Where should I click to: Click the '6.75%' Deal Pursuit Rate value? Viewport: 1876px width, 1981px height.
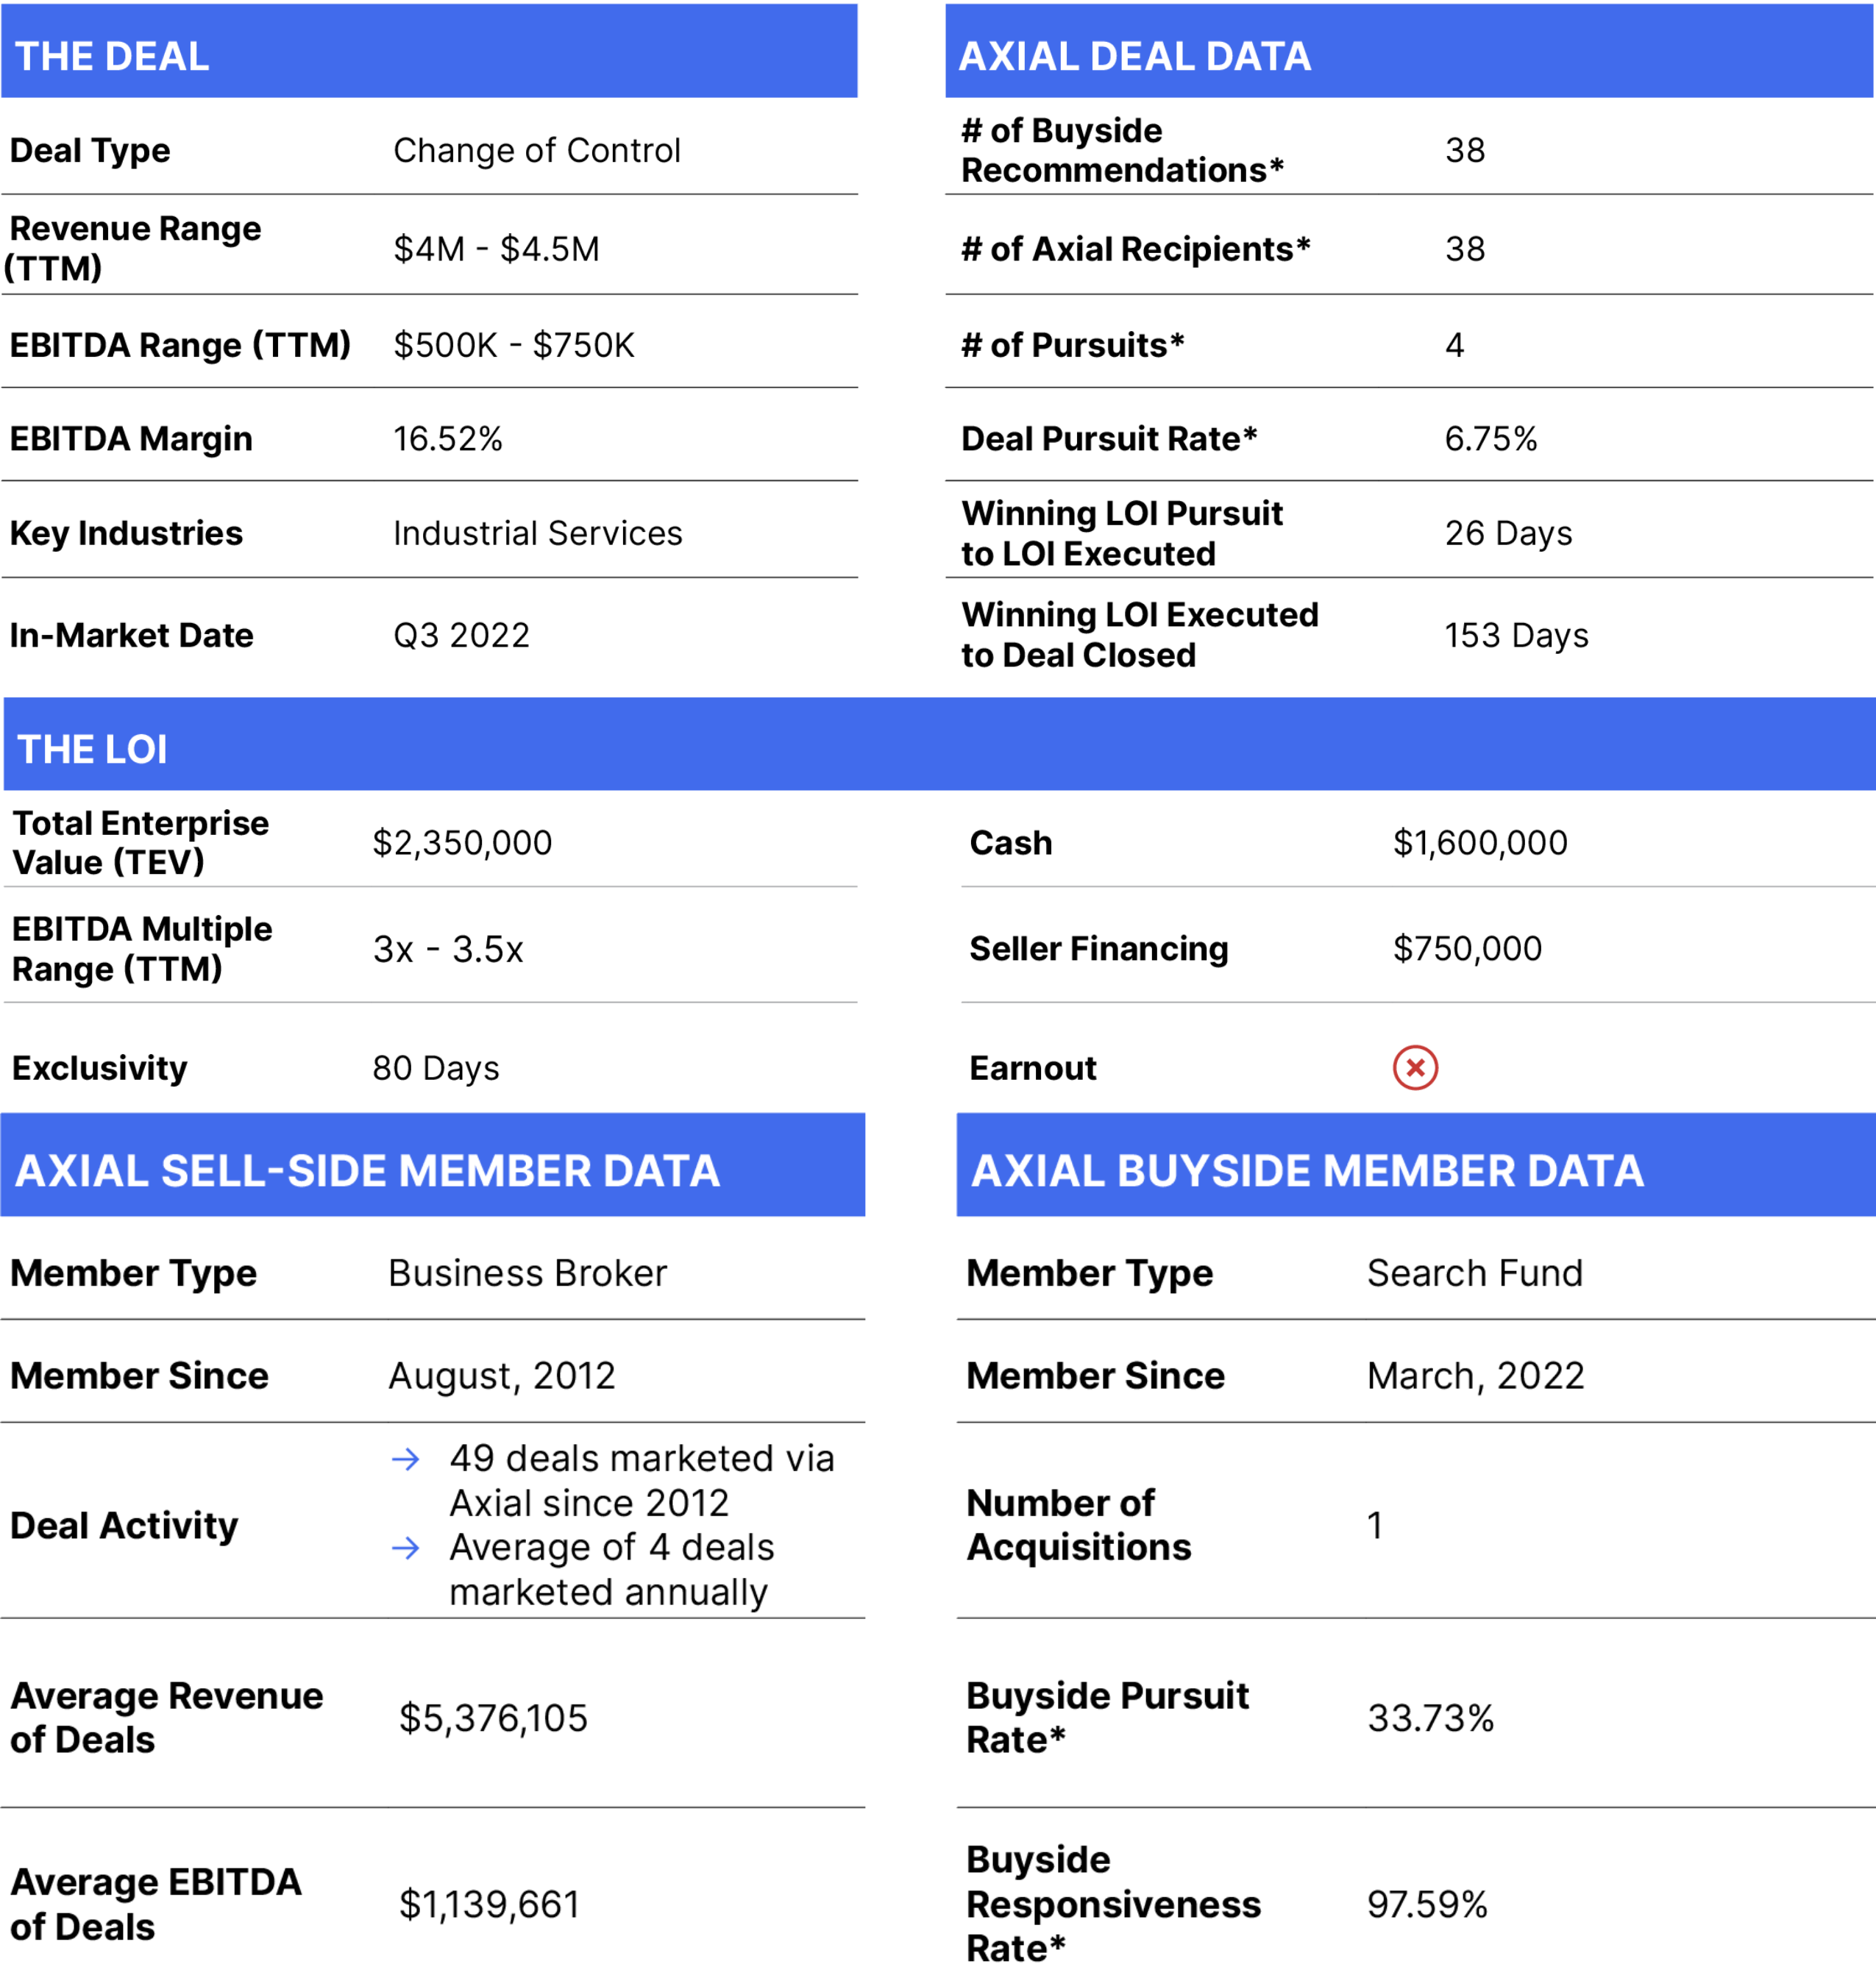(x=1491, y=438)
